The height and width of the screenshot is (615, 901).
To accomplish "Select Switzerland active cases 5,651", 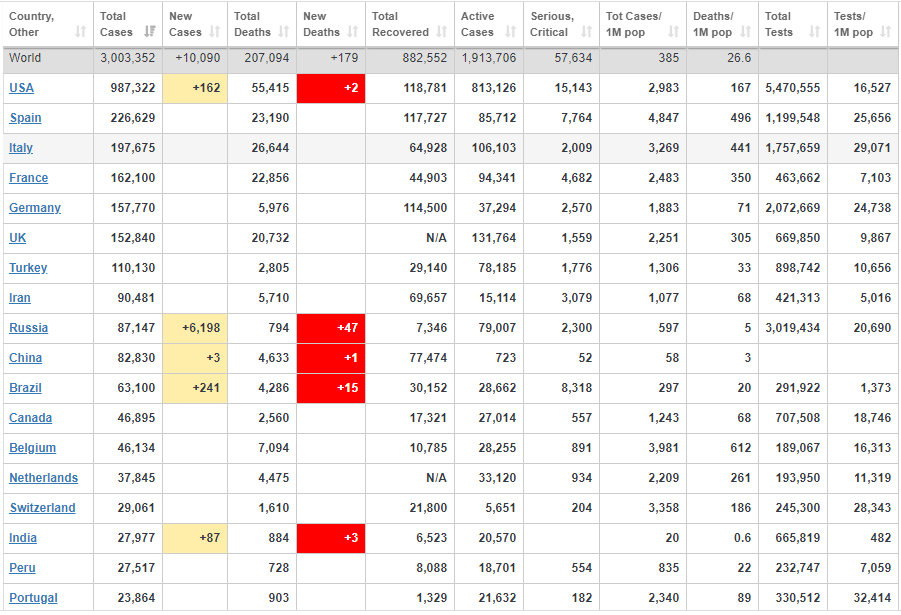I will click(x=500, y=508).
